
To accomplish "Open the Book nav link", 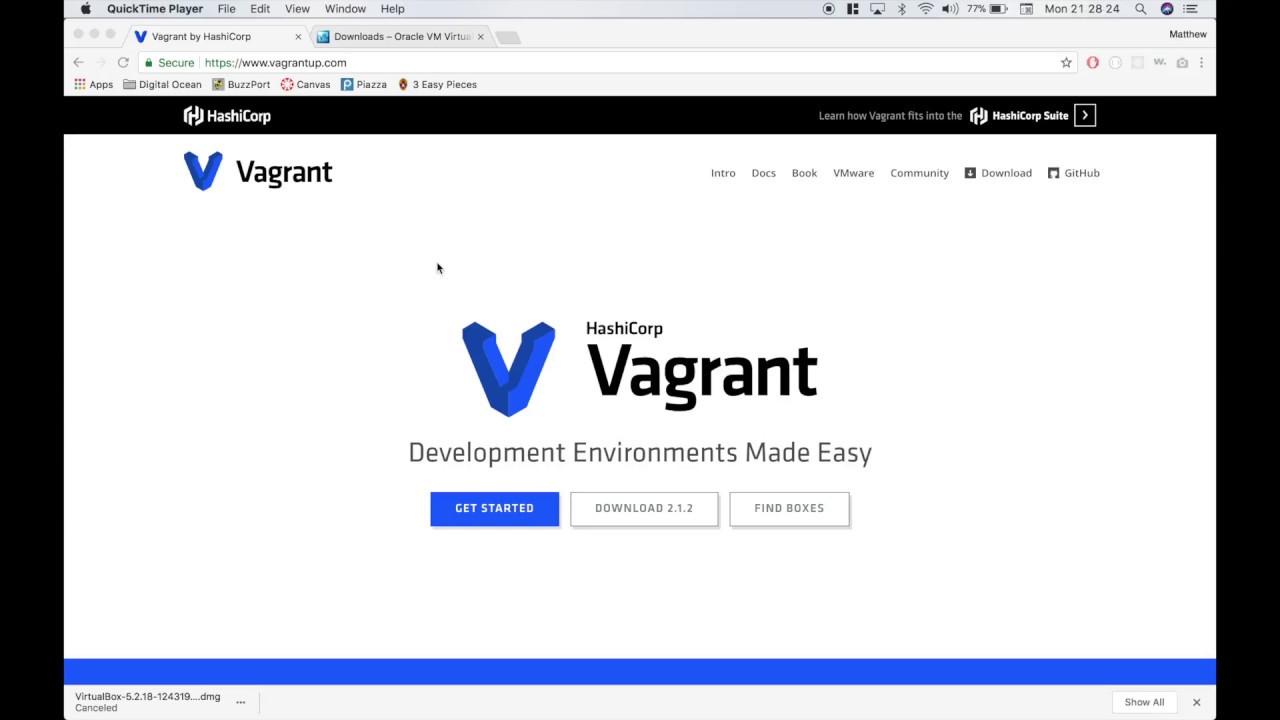I will click(804, 173).
